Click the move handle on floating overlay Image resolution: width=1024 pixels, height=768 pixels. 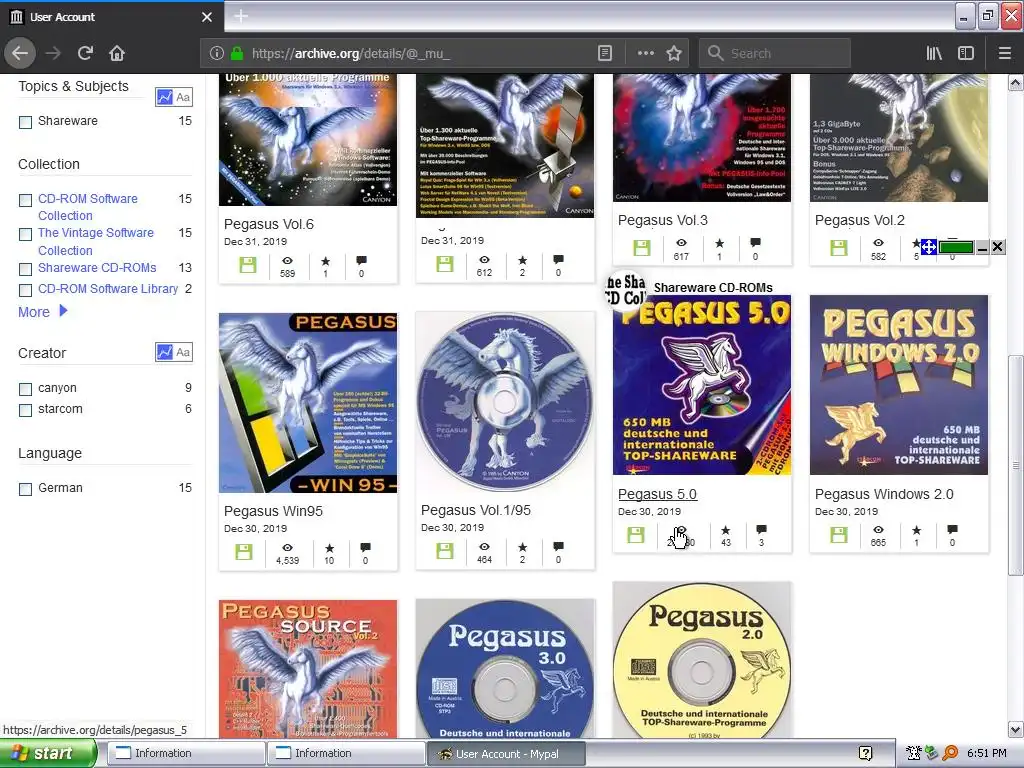[x=929, y=247]
